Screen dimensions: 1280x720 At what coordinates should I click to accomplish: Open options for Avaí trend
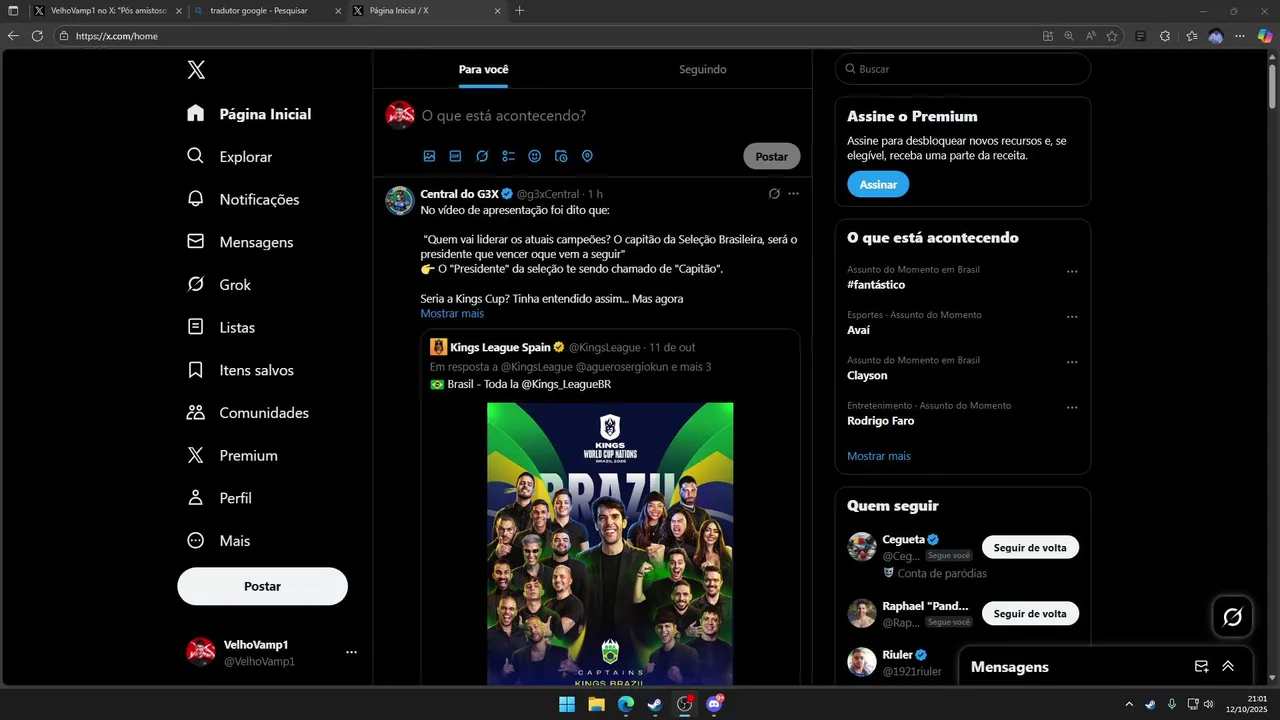(x=1072, y=317)
